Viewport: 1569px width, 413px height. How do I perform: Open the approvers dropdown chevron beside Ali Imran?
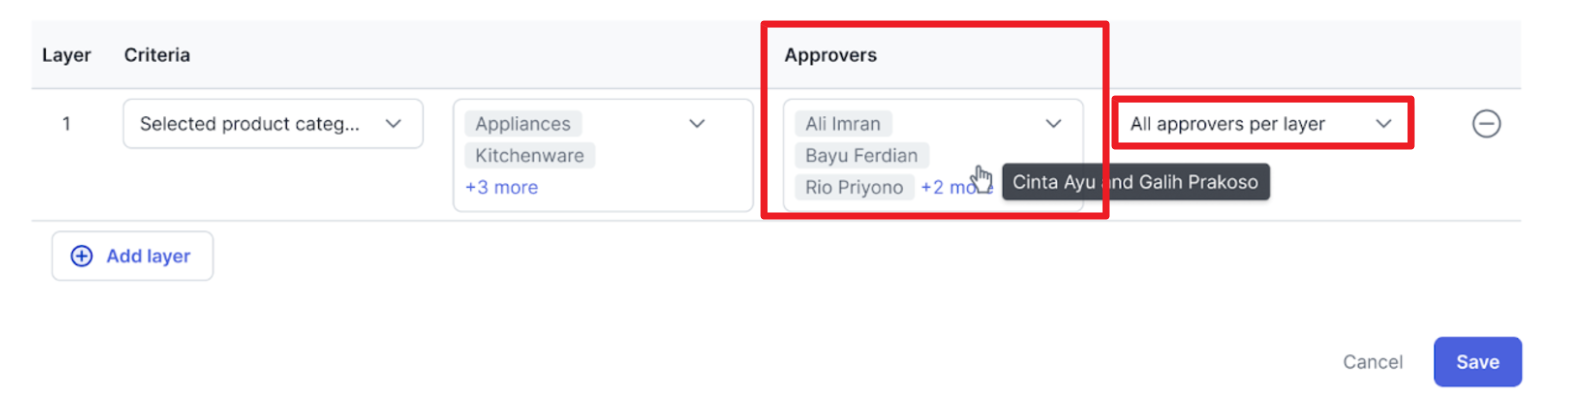tap(1053, 124)
